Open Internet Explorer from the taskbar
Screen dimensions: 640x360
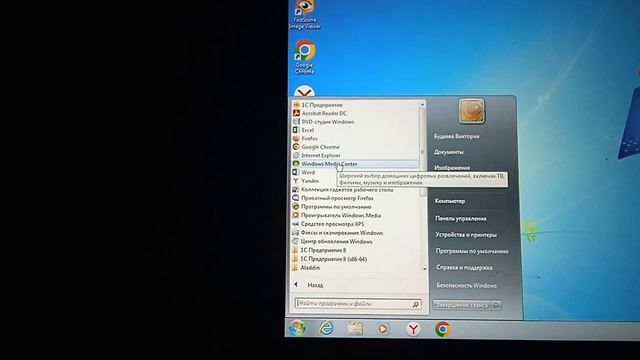(x=326, y=328)
